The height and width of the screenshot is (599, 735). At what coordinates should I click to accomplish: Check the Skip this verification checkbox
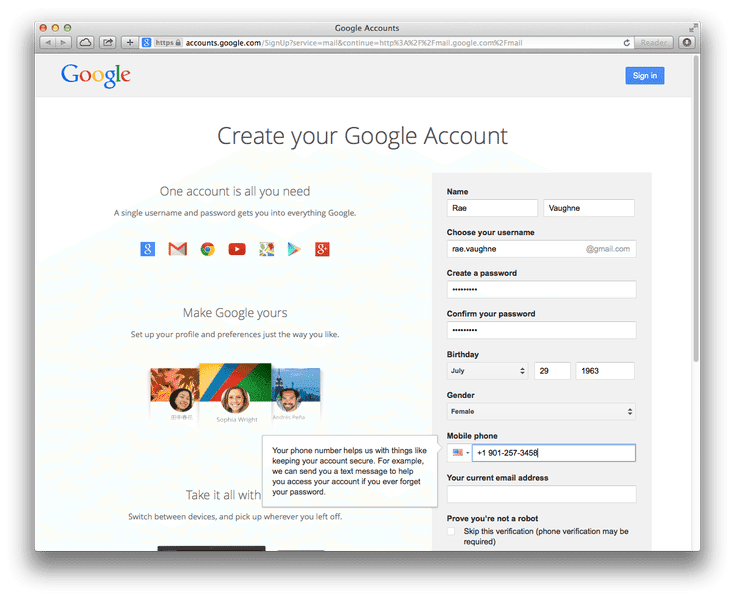click(451, 531)
